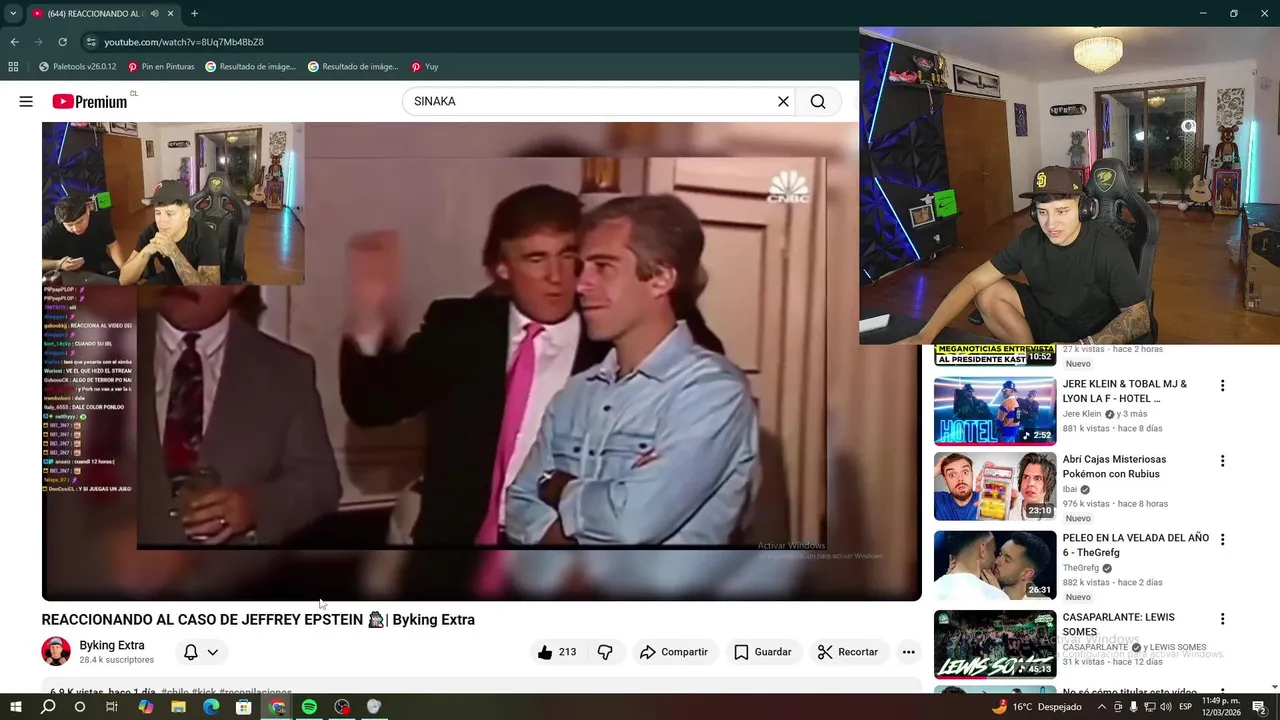Open the Recortar clip tool
This screenshot has width=1280, height=720.
[x=848, y=652]
